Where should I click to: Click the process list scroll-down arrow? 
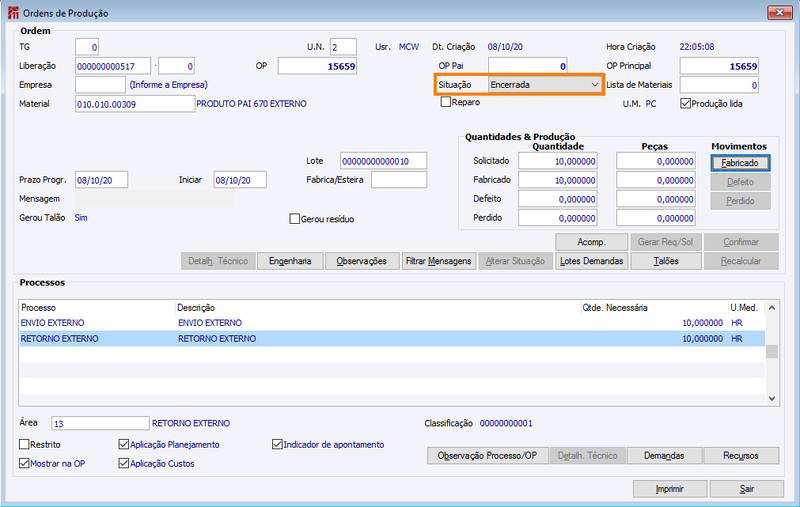[771, 398]
